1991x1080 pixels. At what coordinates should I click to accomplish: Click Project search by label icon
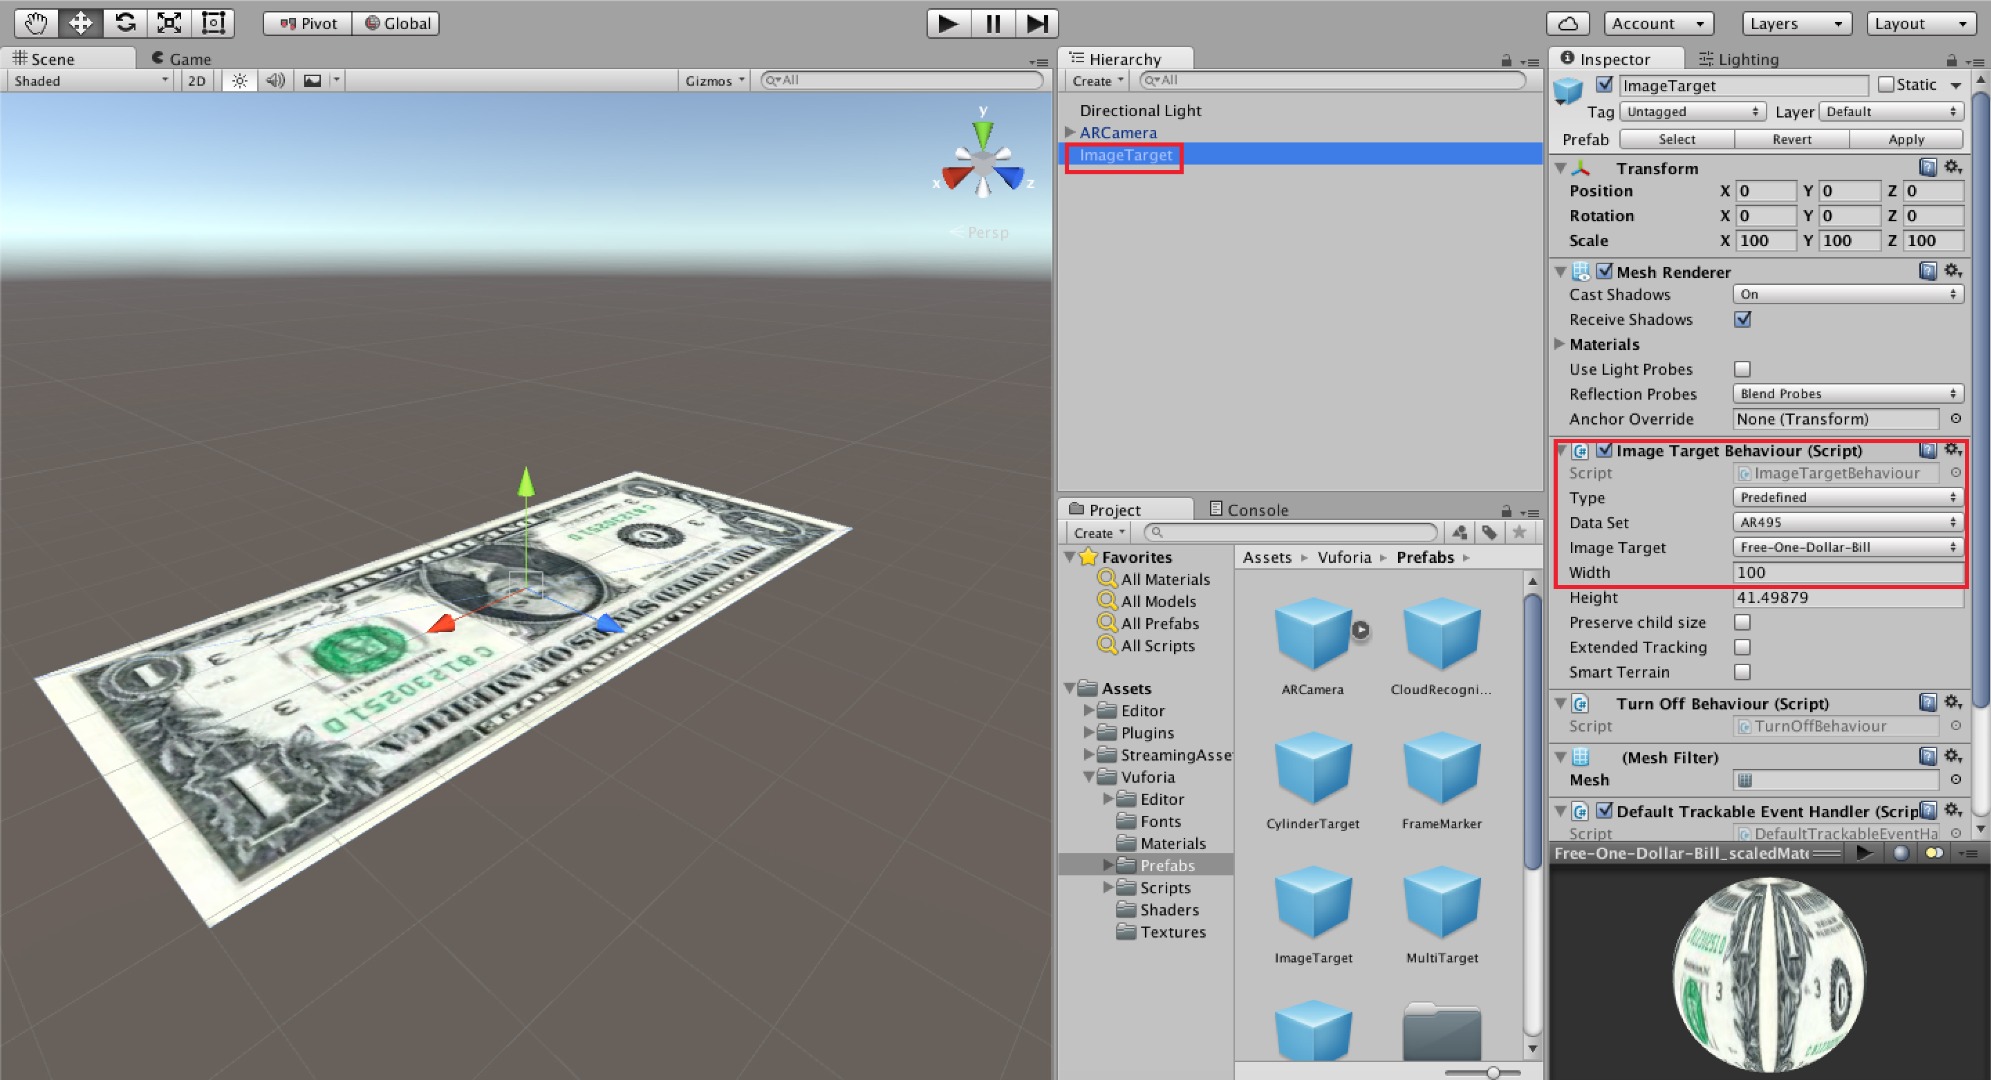tap(1490, 533)
